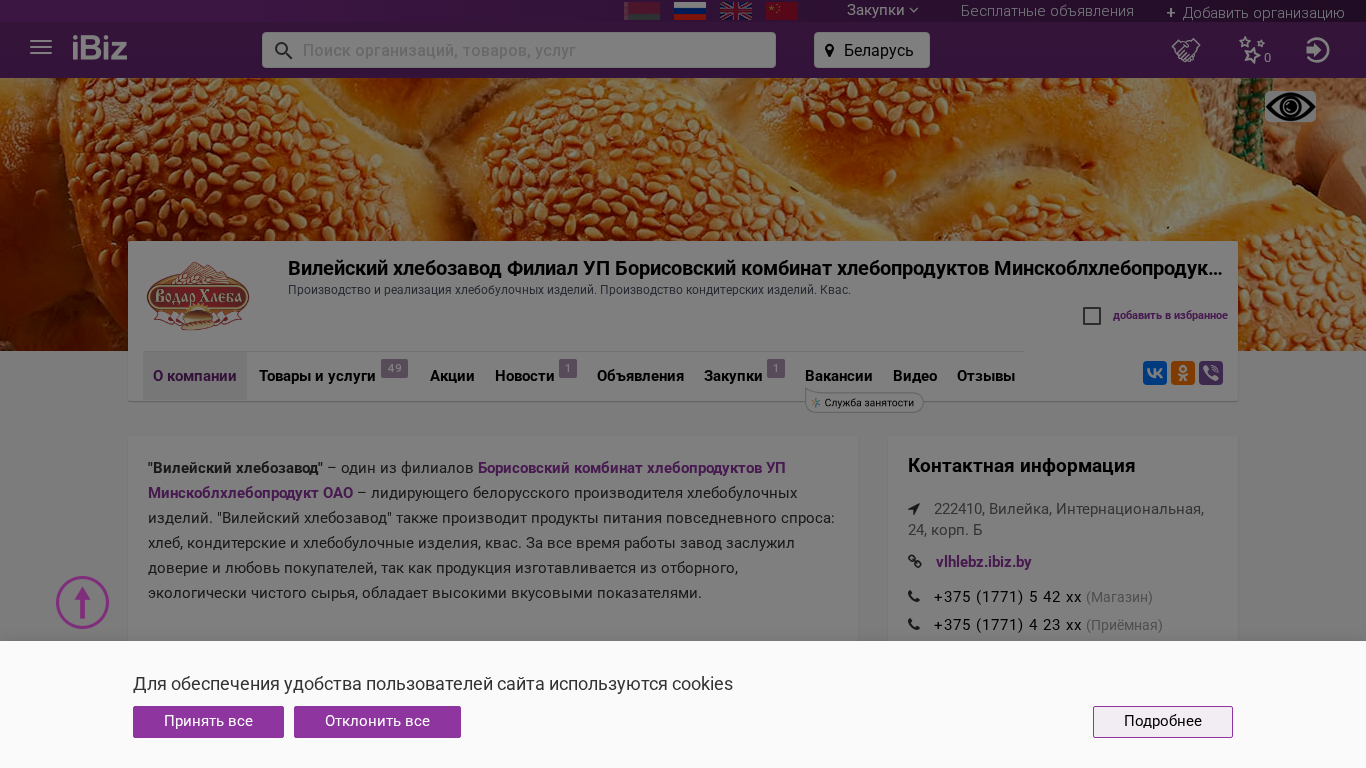Focus the organization search field

pyautogui.click(x=519, y=50)
